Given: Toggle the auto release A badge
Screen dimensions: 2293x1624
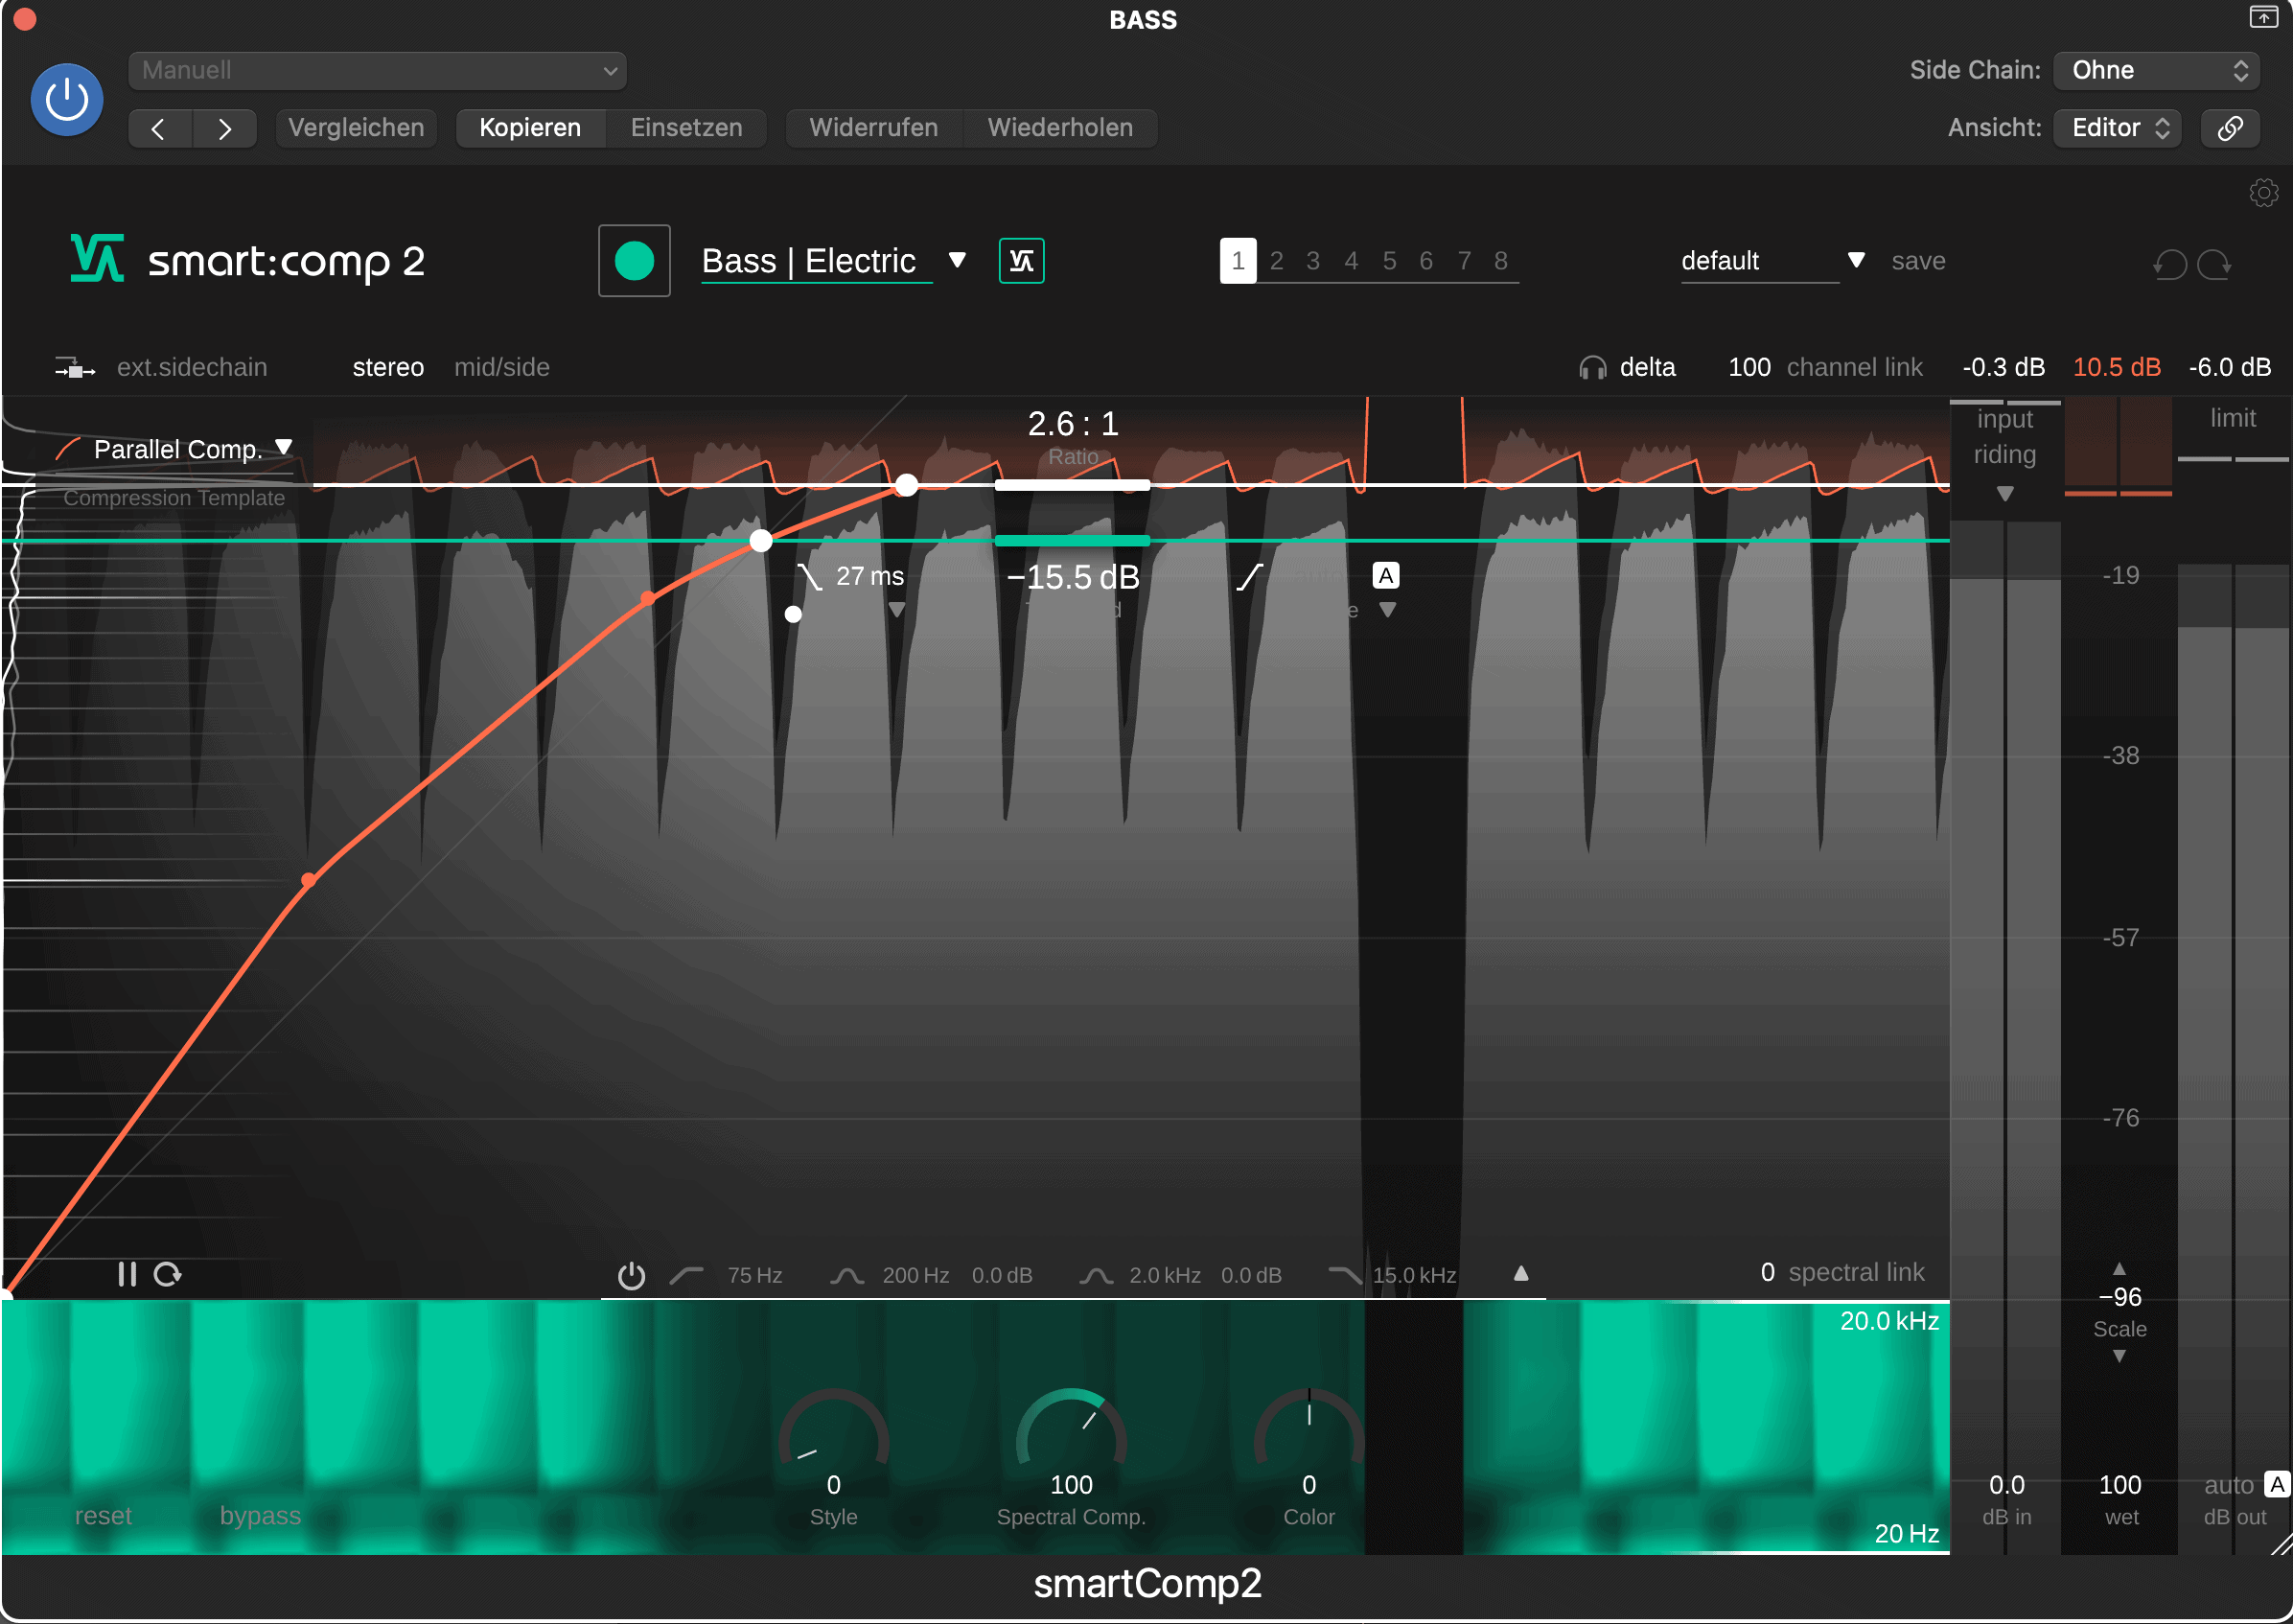Looking at the screenshot, I should [x=1386, y=575].
